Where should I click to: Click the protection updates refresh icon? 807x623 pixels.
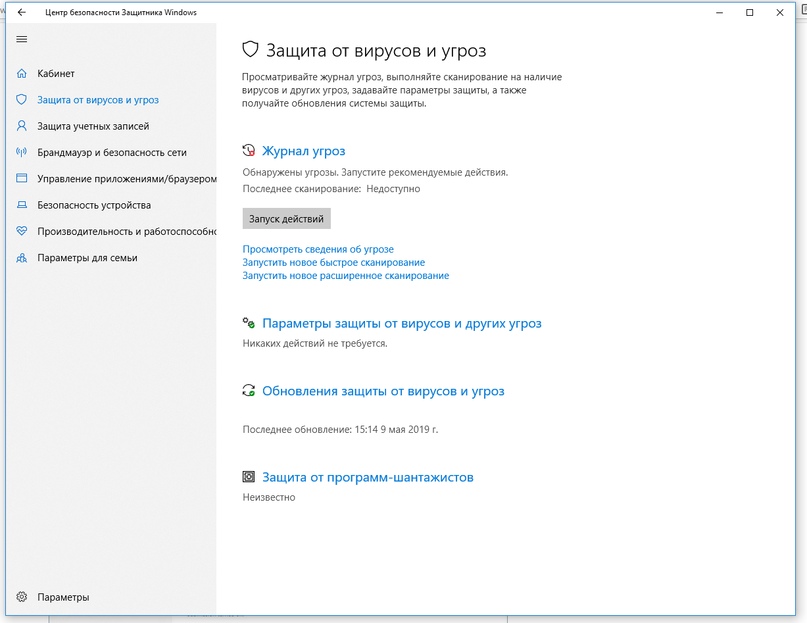coord(249,391)
